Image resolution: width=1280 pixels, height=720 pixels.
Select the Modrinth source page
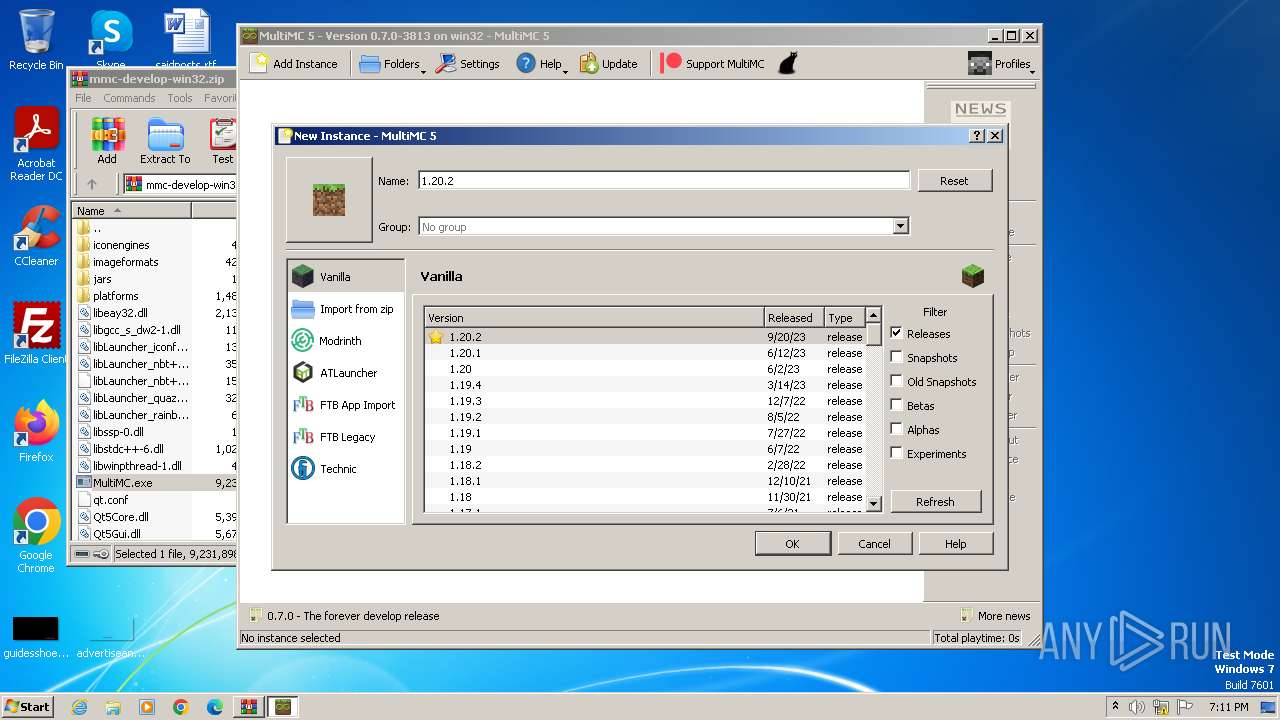point(345,341)
